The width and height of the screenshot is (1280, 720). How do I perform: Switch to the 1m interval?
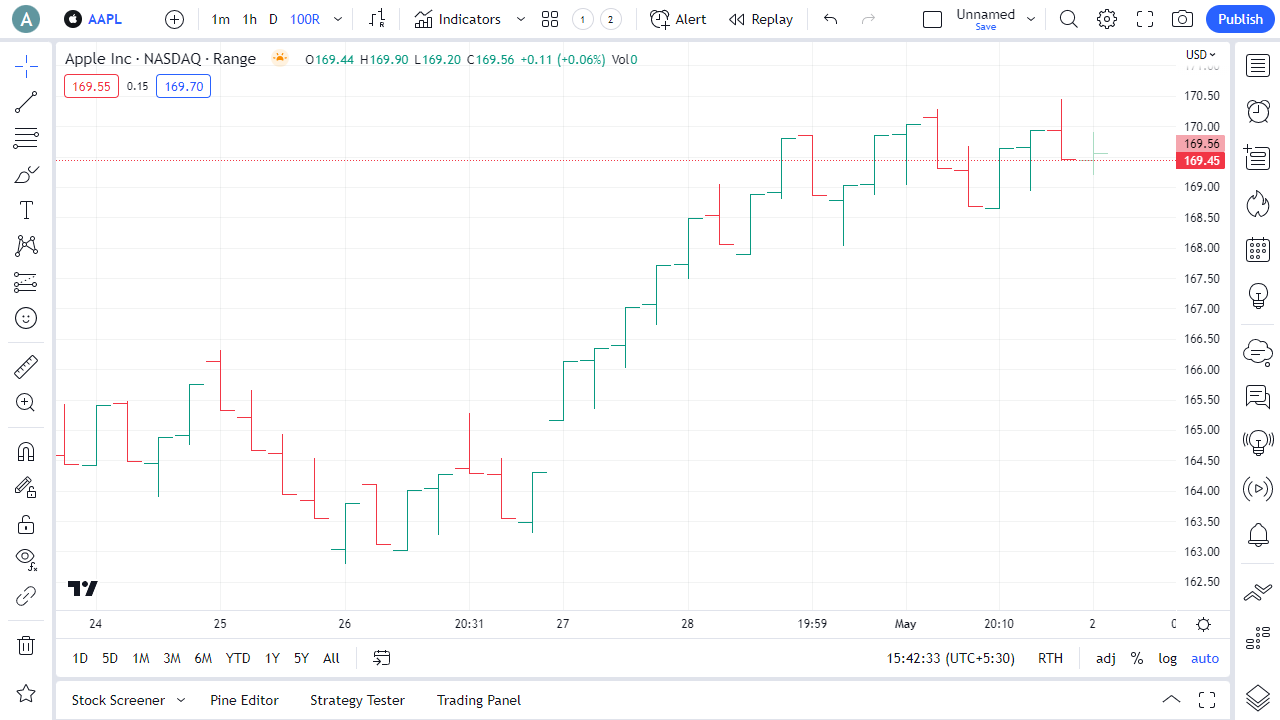click(221, 19)
